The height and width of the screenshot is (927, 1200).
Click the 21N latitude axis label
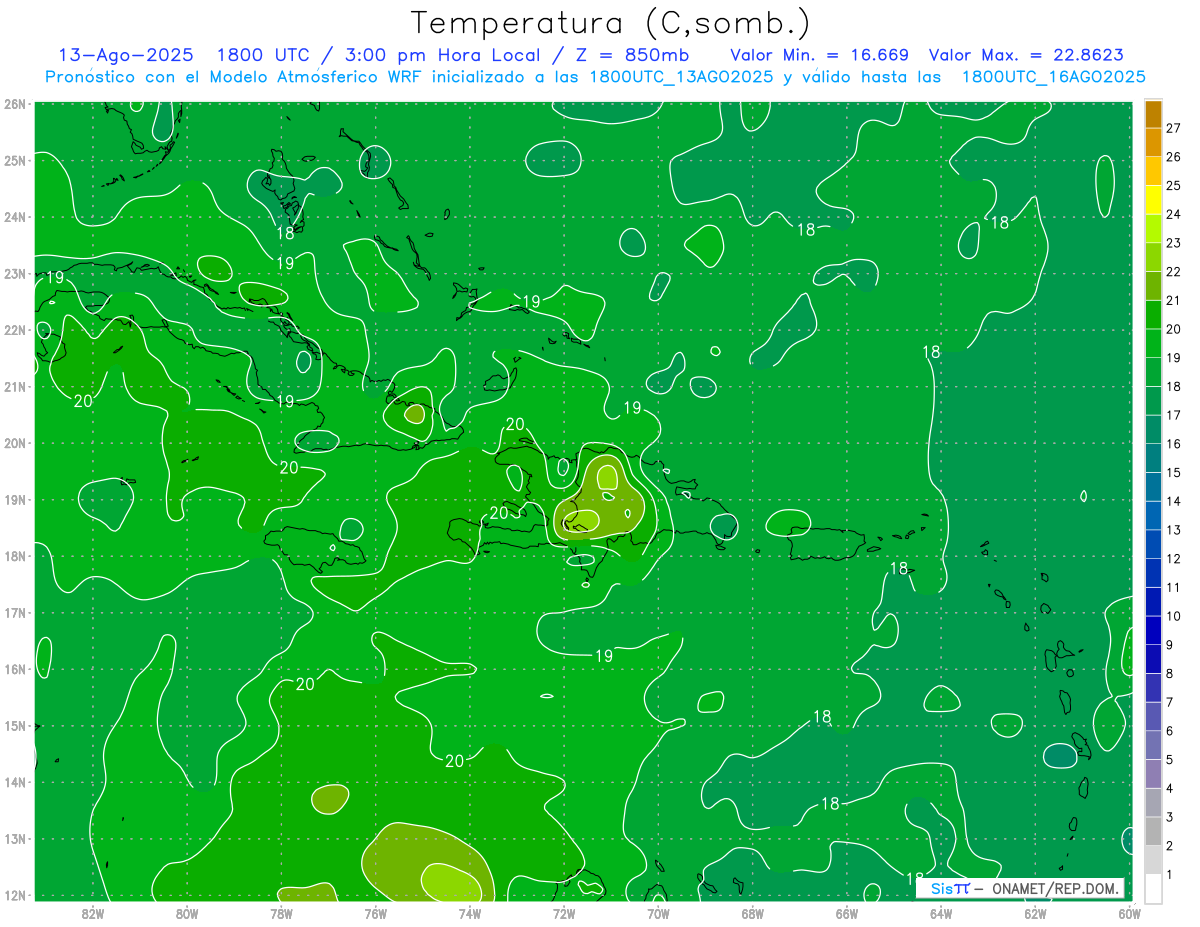tap(14, 387)
